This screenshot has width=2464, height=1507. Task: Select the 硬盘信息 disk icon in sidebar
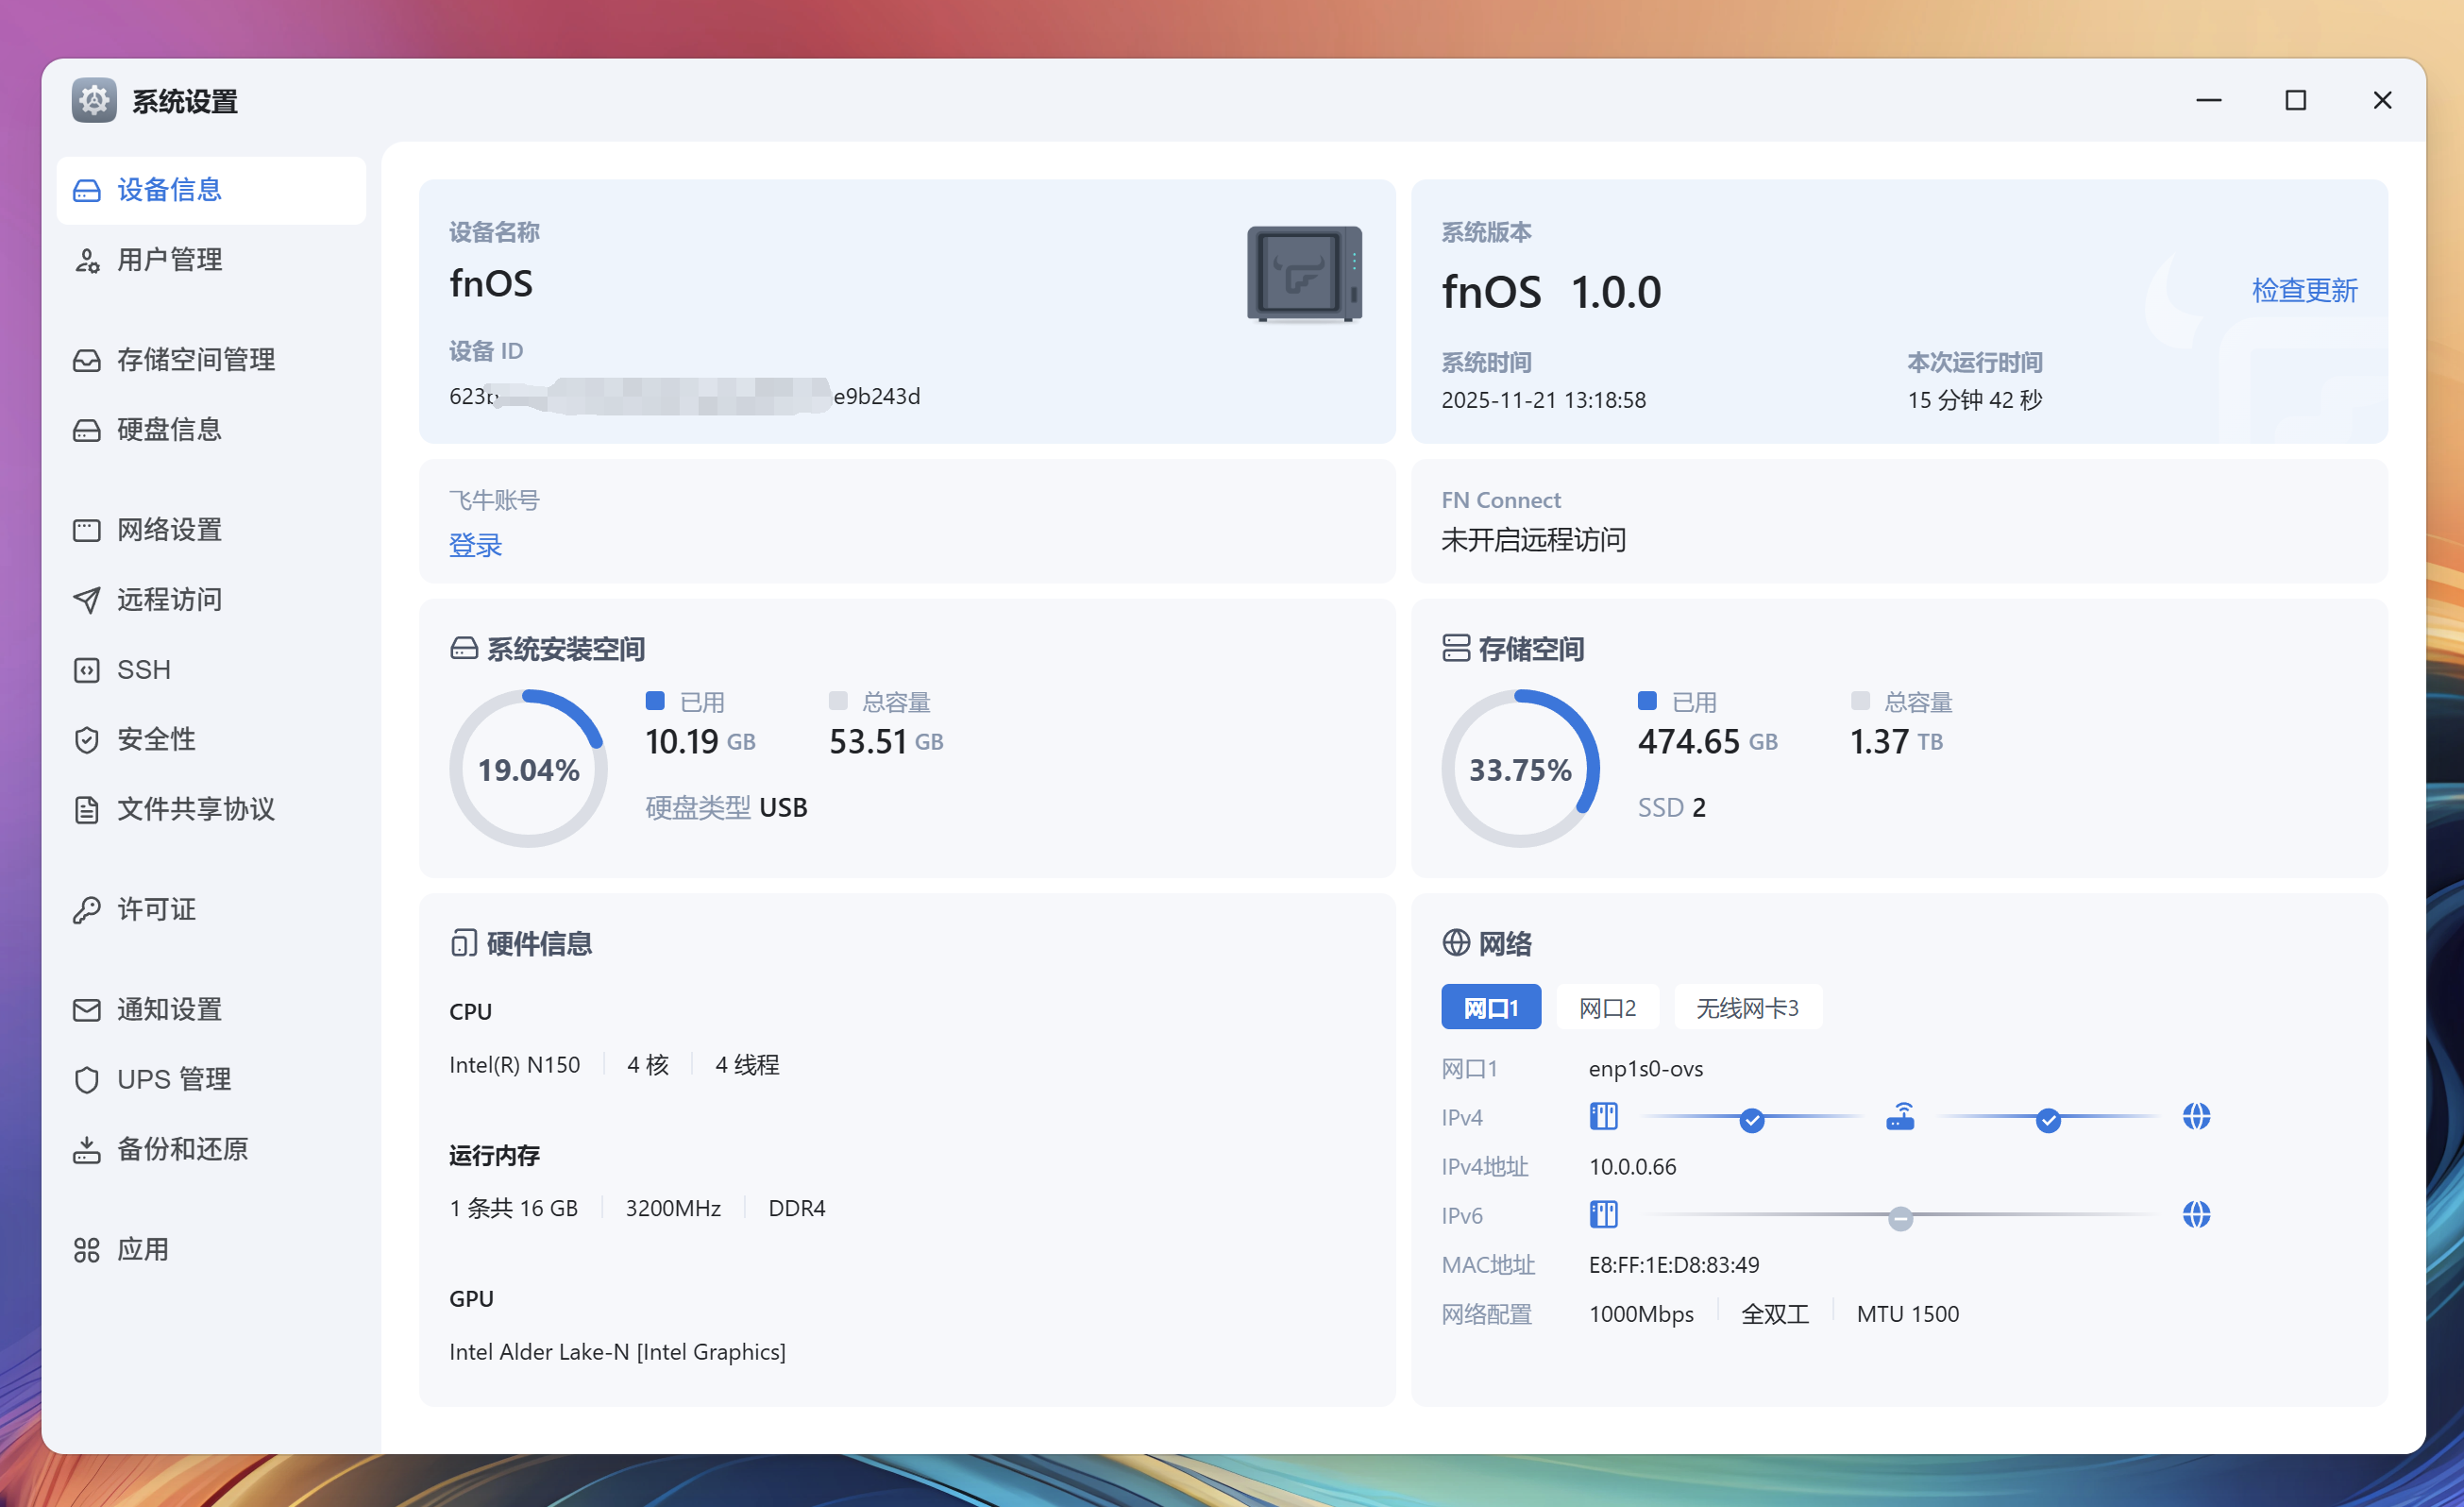tap(86, 430)
